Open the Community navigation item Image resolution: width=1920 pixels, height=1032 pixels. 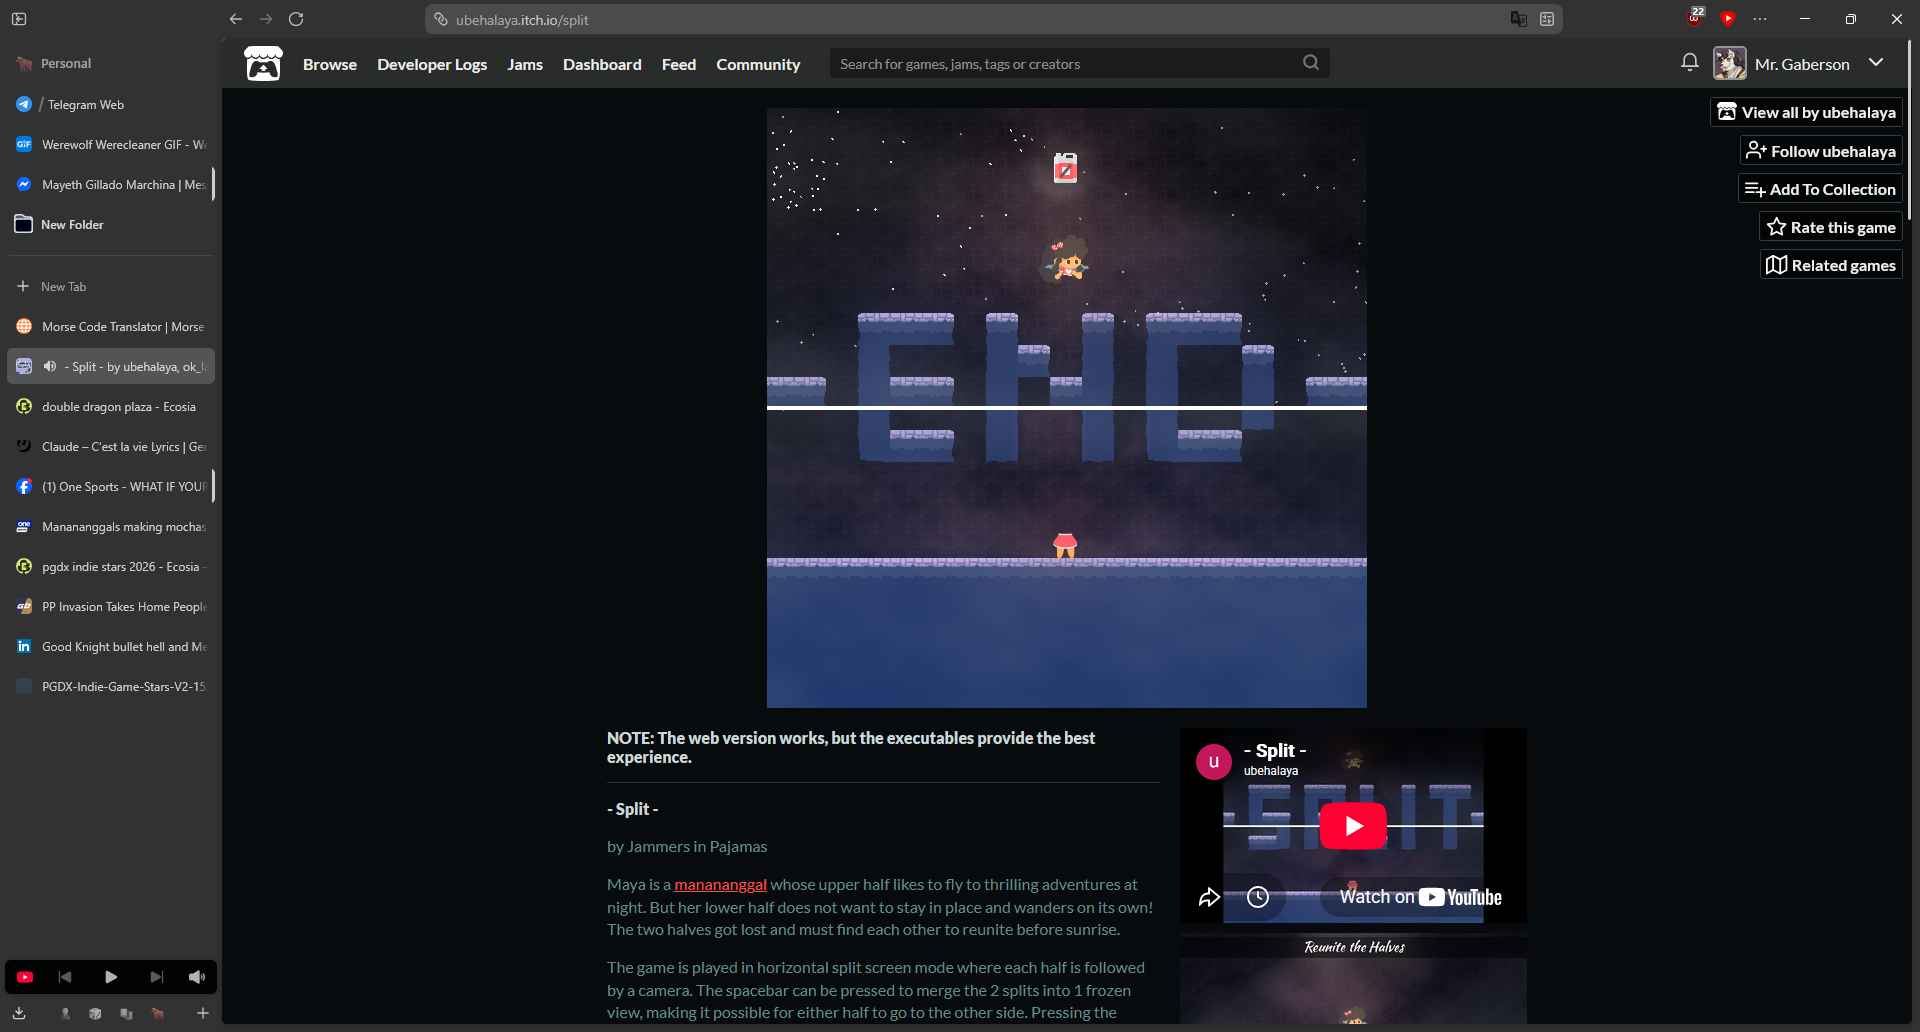pyautogui.click(x=758, y=64)
